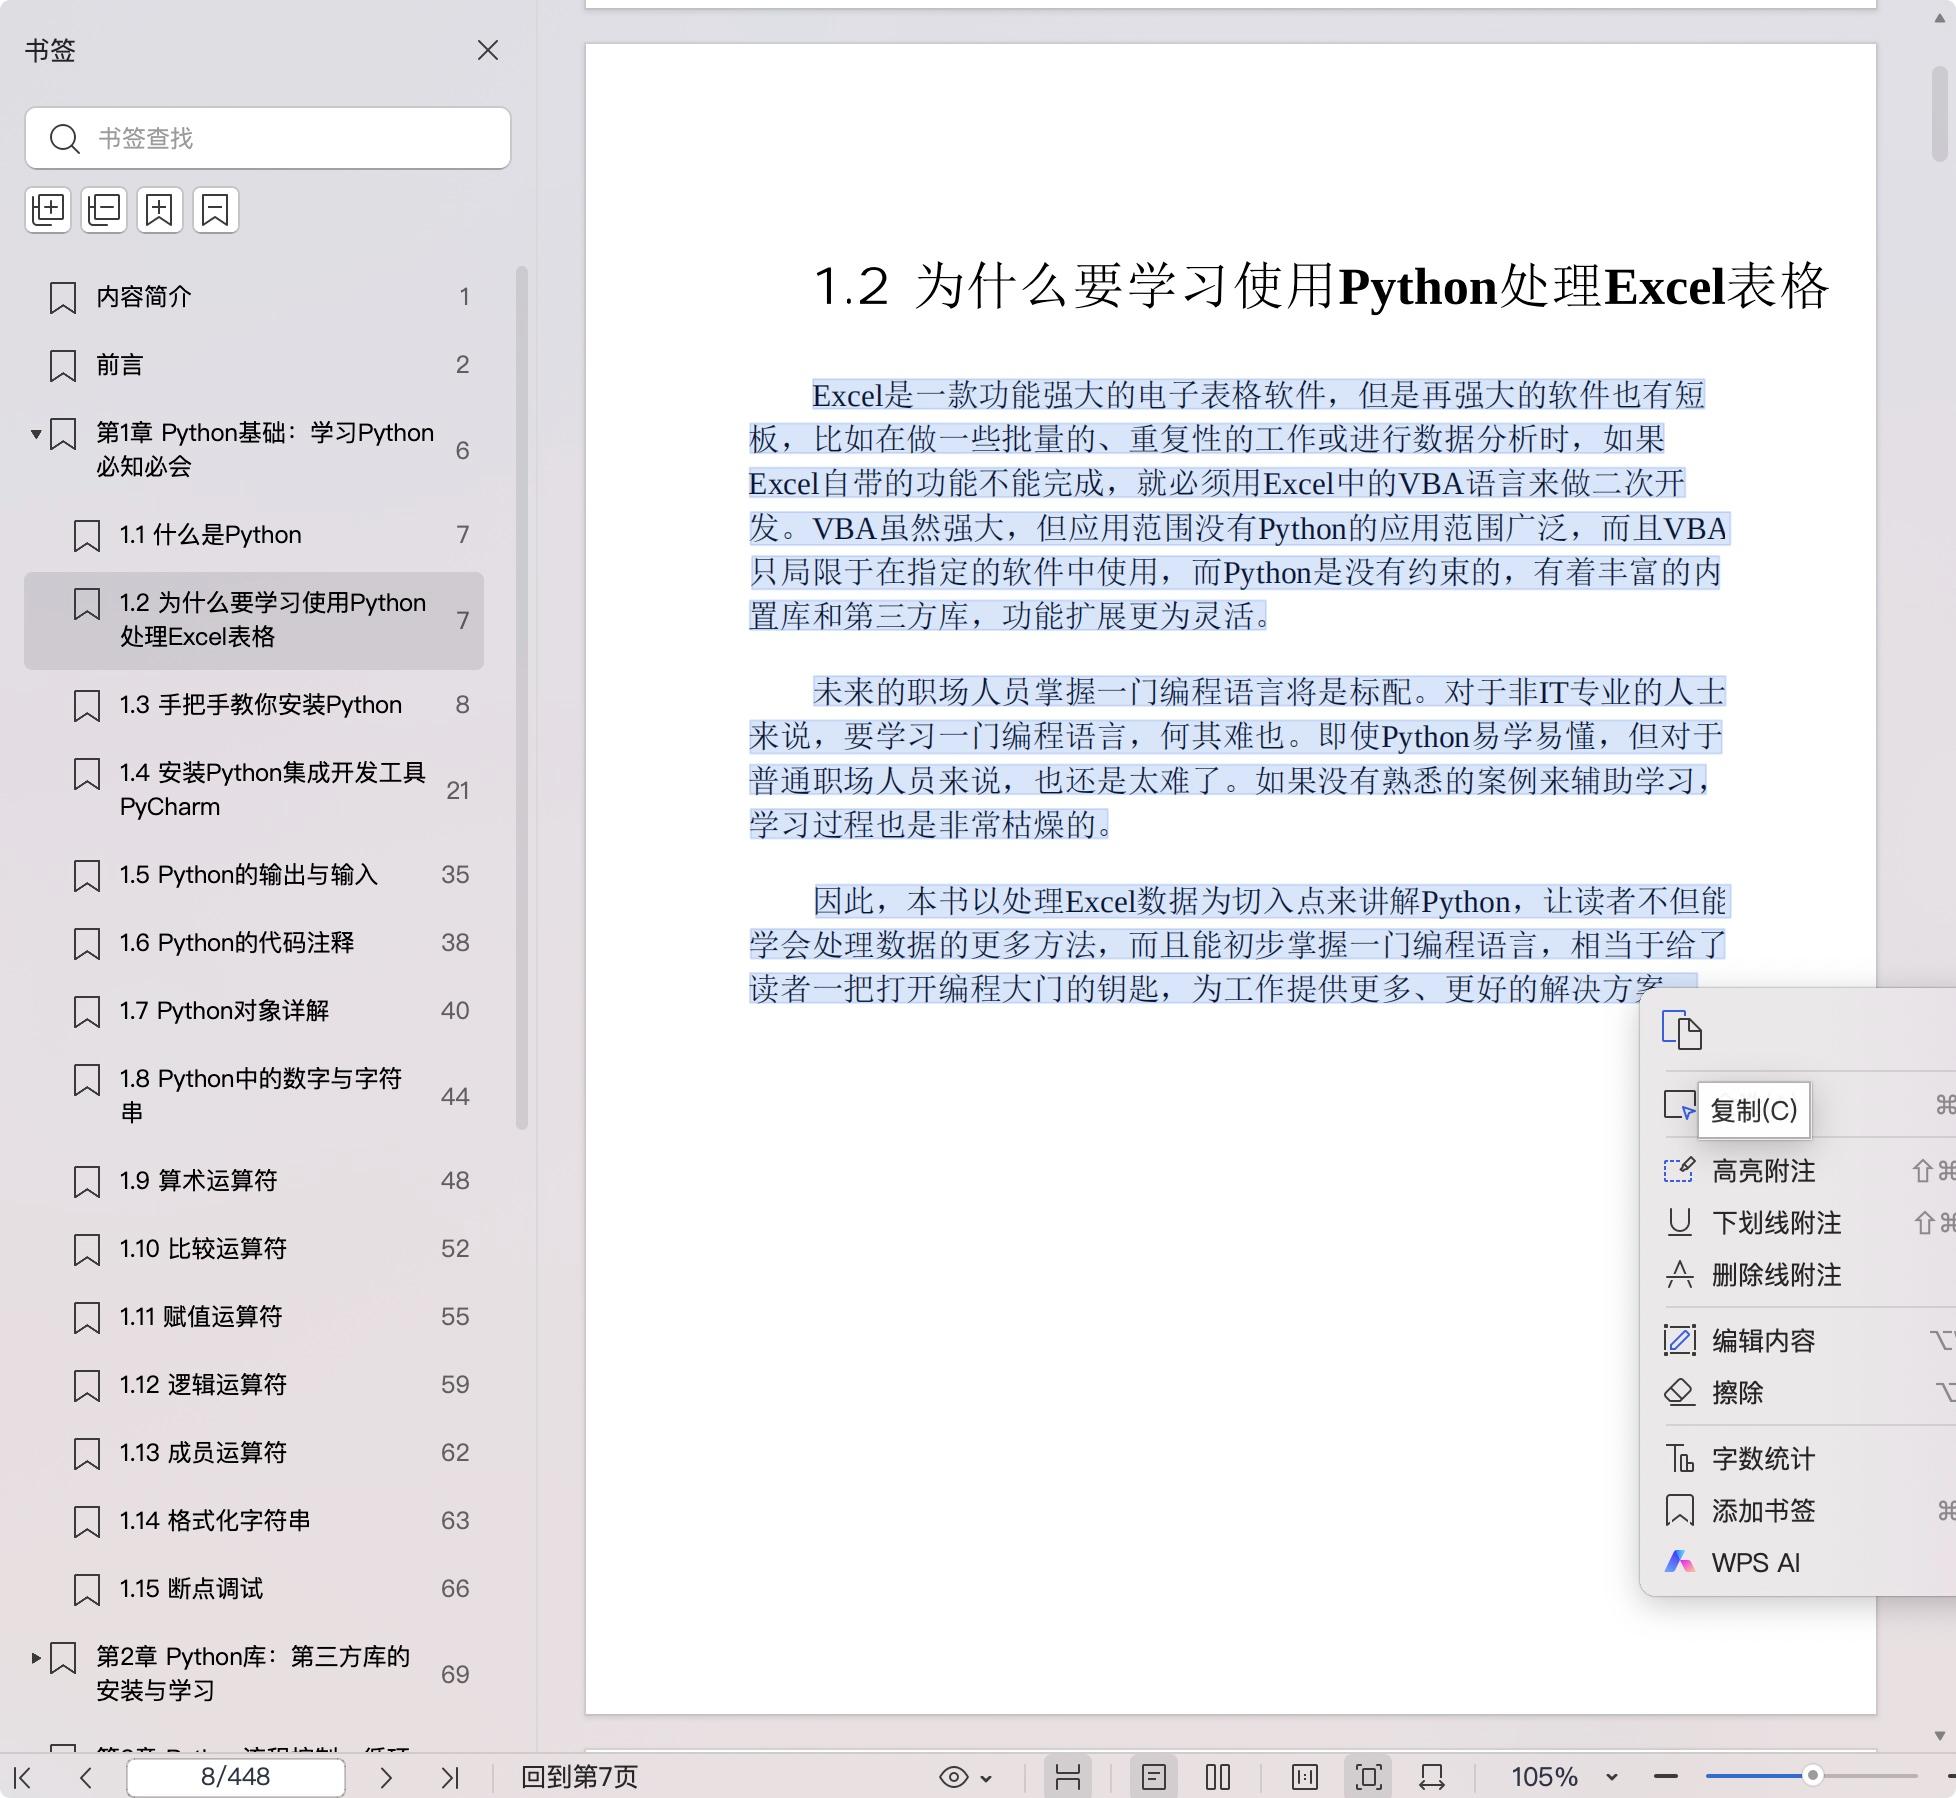Image resolution: width=1956 pixels, height=1798 pixels.
Task: Click the actual size 1:1 icon
Action: pyautogui.click(x=1304, y=1777)
